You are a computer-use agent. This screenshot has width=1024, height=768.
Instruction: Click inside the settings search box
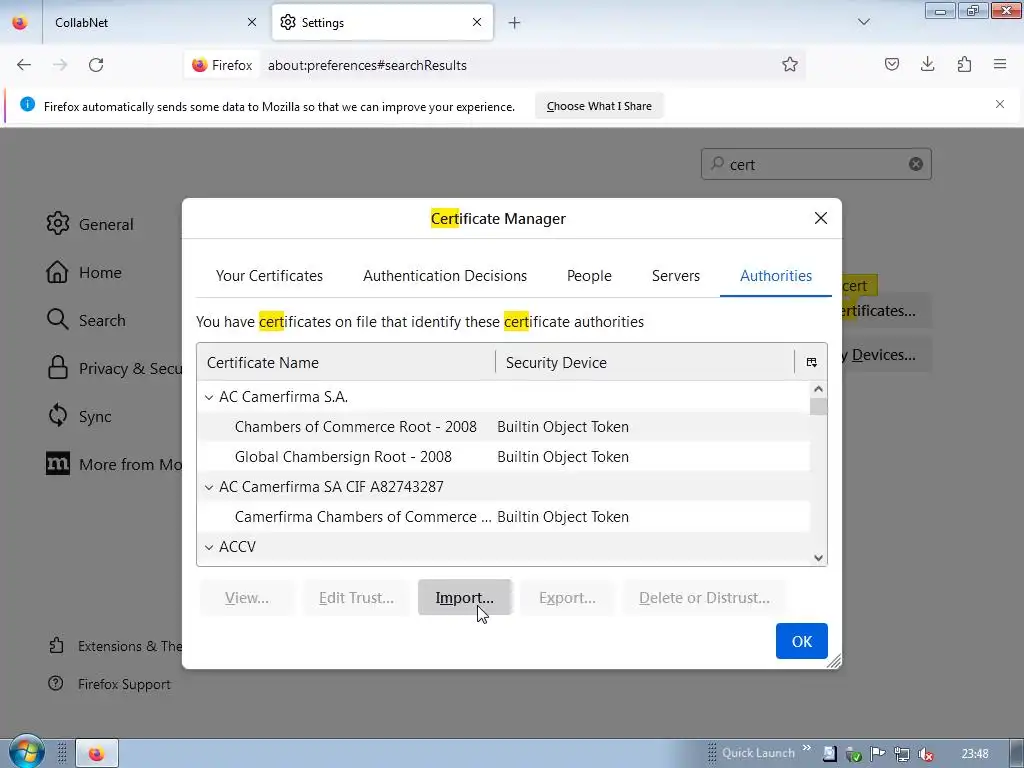816,164
